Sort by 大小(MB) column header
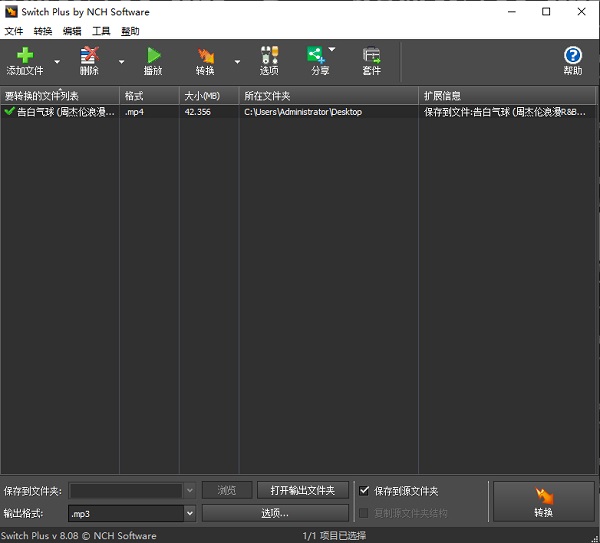The image size is (600, 543). (209, 96)
